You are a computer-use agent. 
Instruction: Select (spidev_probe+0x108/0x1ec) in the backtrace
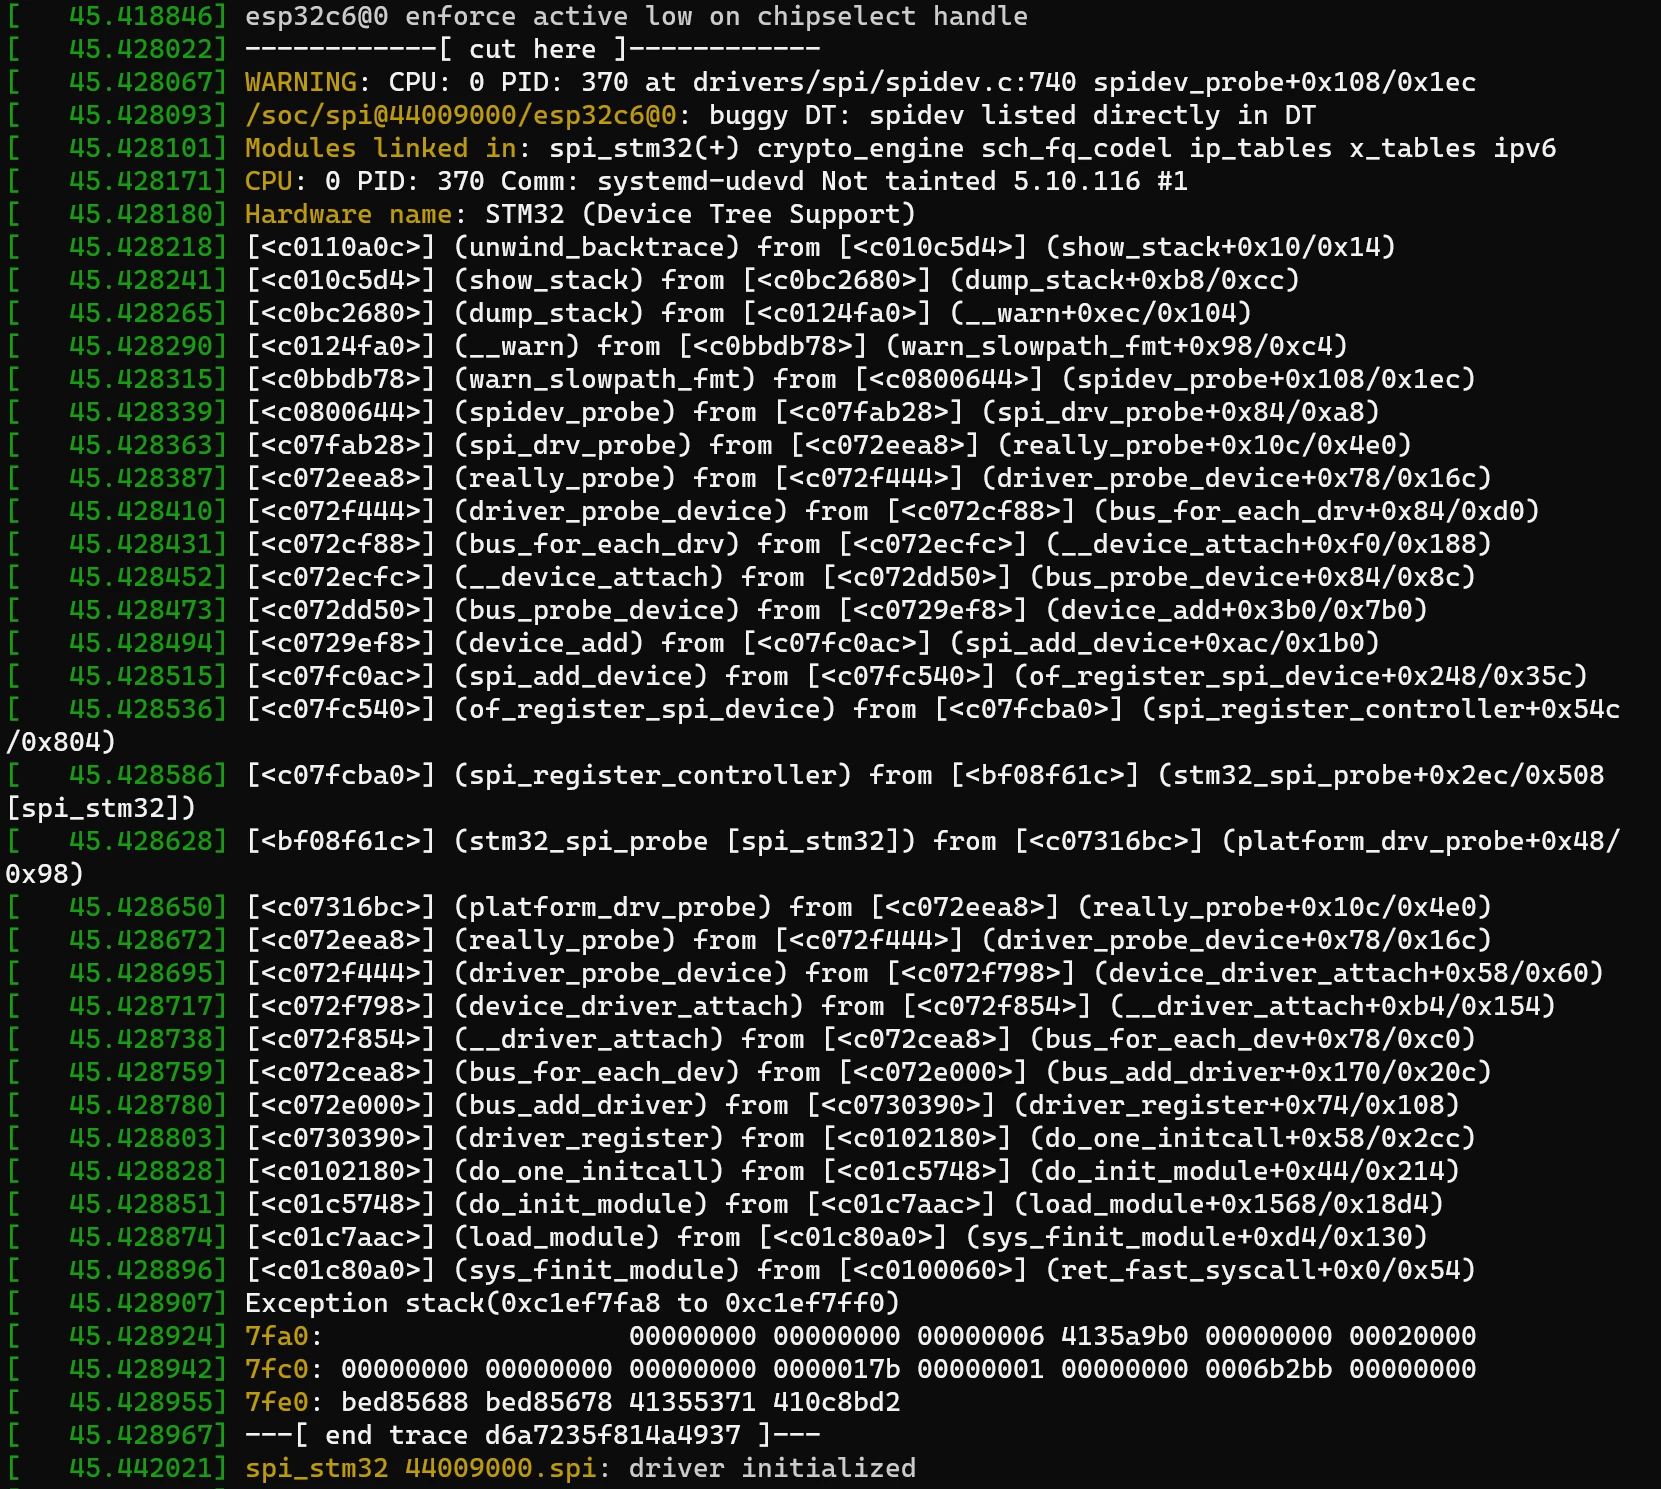[x=1269, y=379]
